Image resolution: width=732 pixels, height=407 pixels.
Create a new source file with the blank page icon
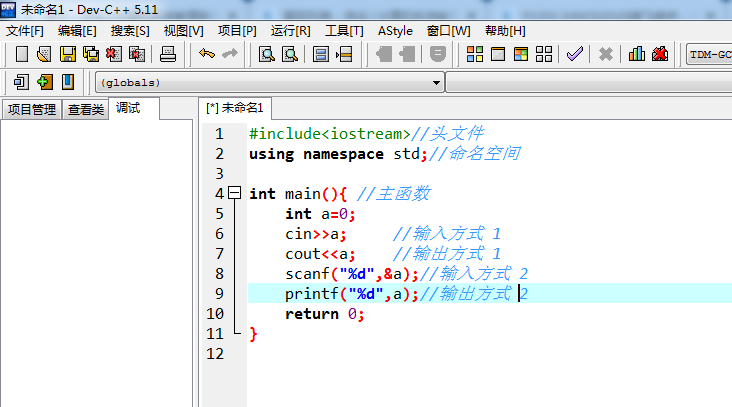(21, 54)
